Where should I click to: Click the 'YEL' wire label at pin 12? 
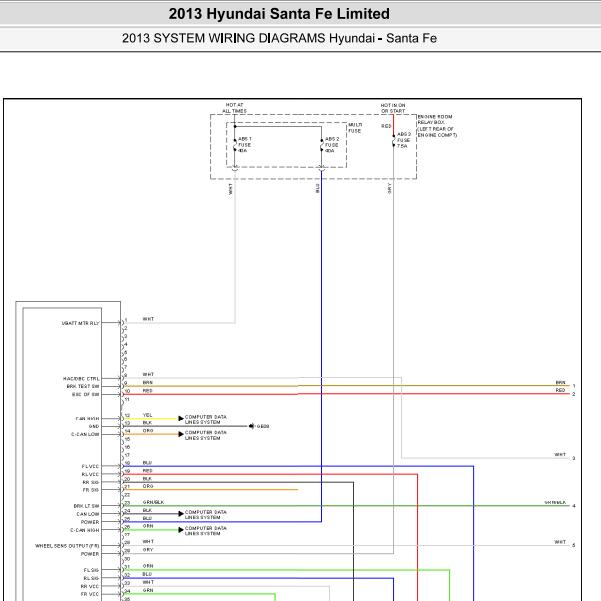point(148,415)
